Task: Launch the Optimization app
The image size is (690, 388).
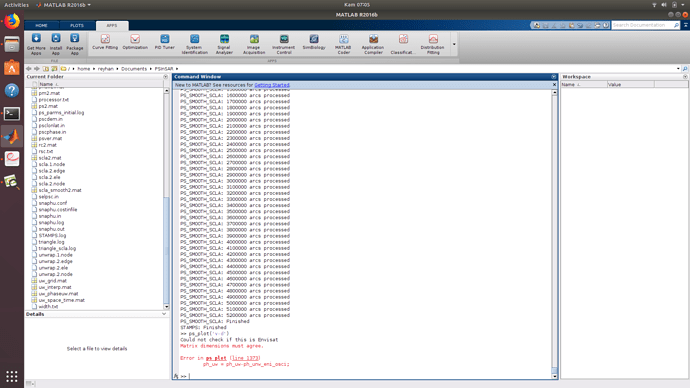Action: pos(135,42)
